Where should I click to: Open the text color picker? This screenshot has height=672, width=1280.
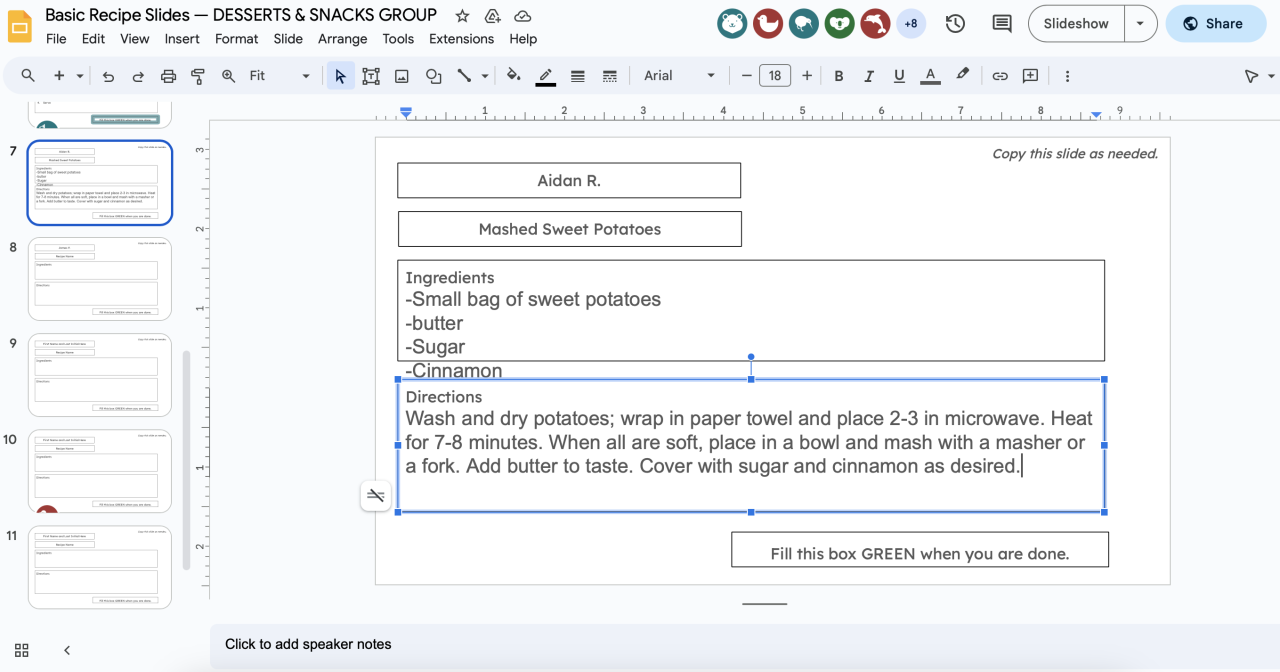pos(930,76)
